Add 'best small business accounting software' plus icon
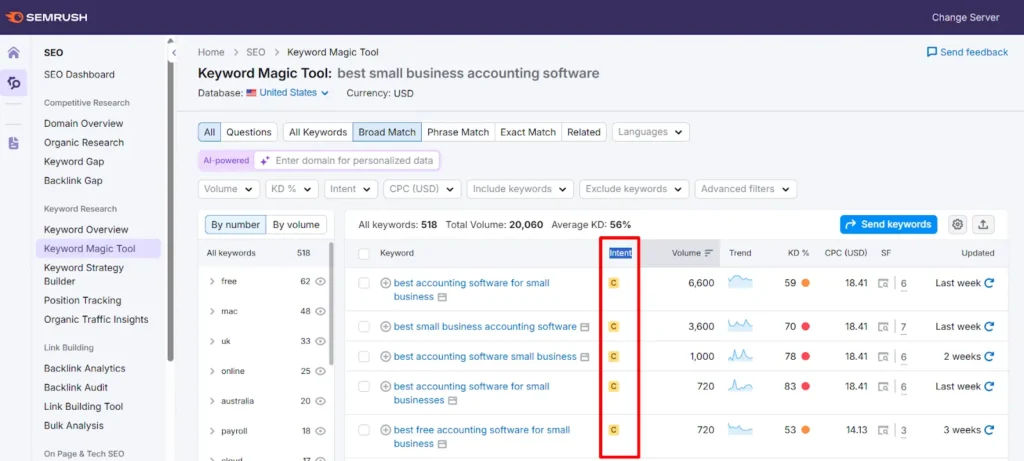Viewport: 1024px width, 461px height. [385, 326]
